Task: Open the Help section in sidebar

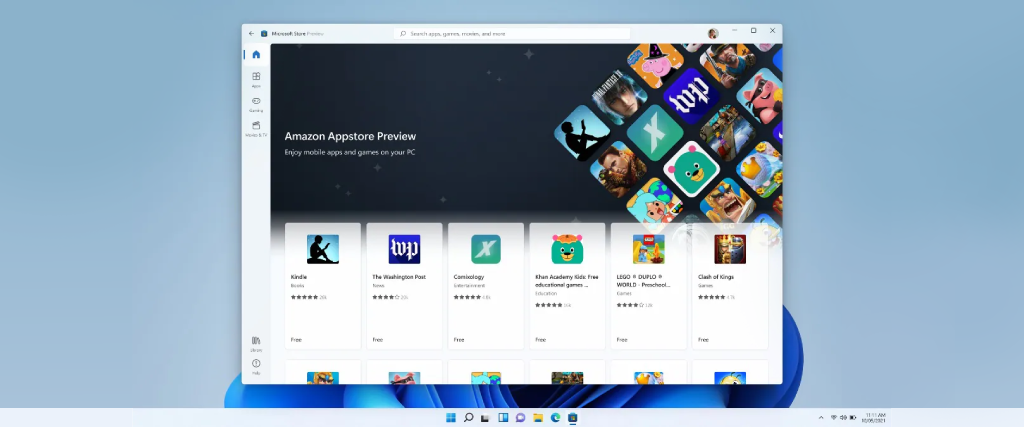Action: tap(256, 367)
